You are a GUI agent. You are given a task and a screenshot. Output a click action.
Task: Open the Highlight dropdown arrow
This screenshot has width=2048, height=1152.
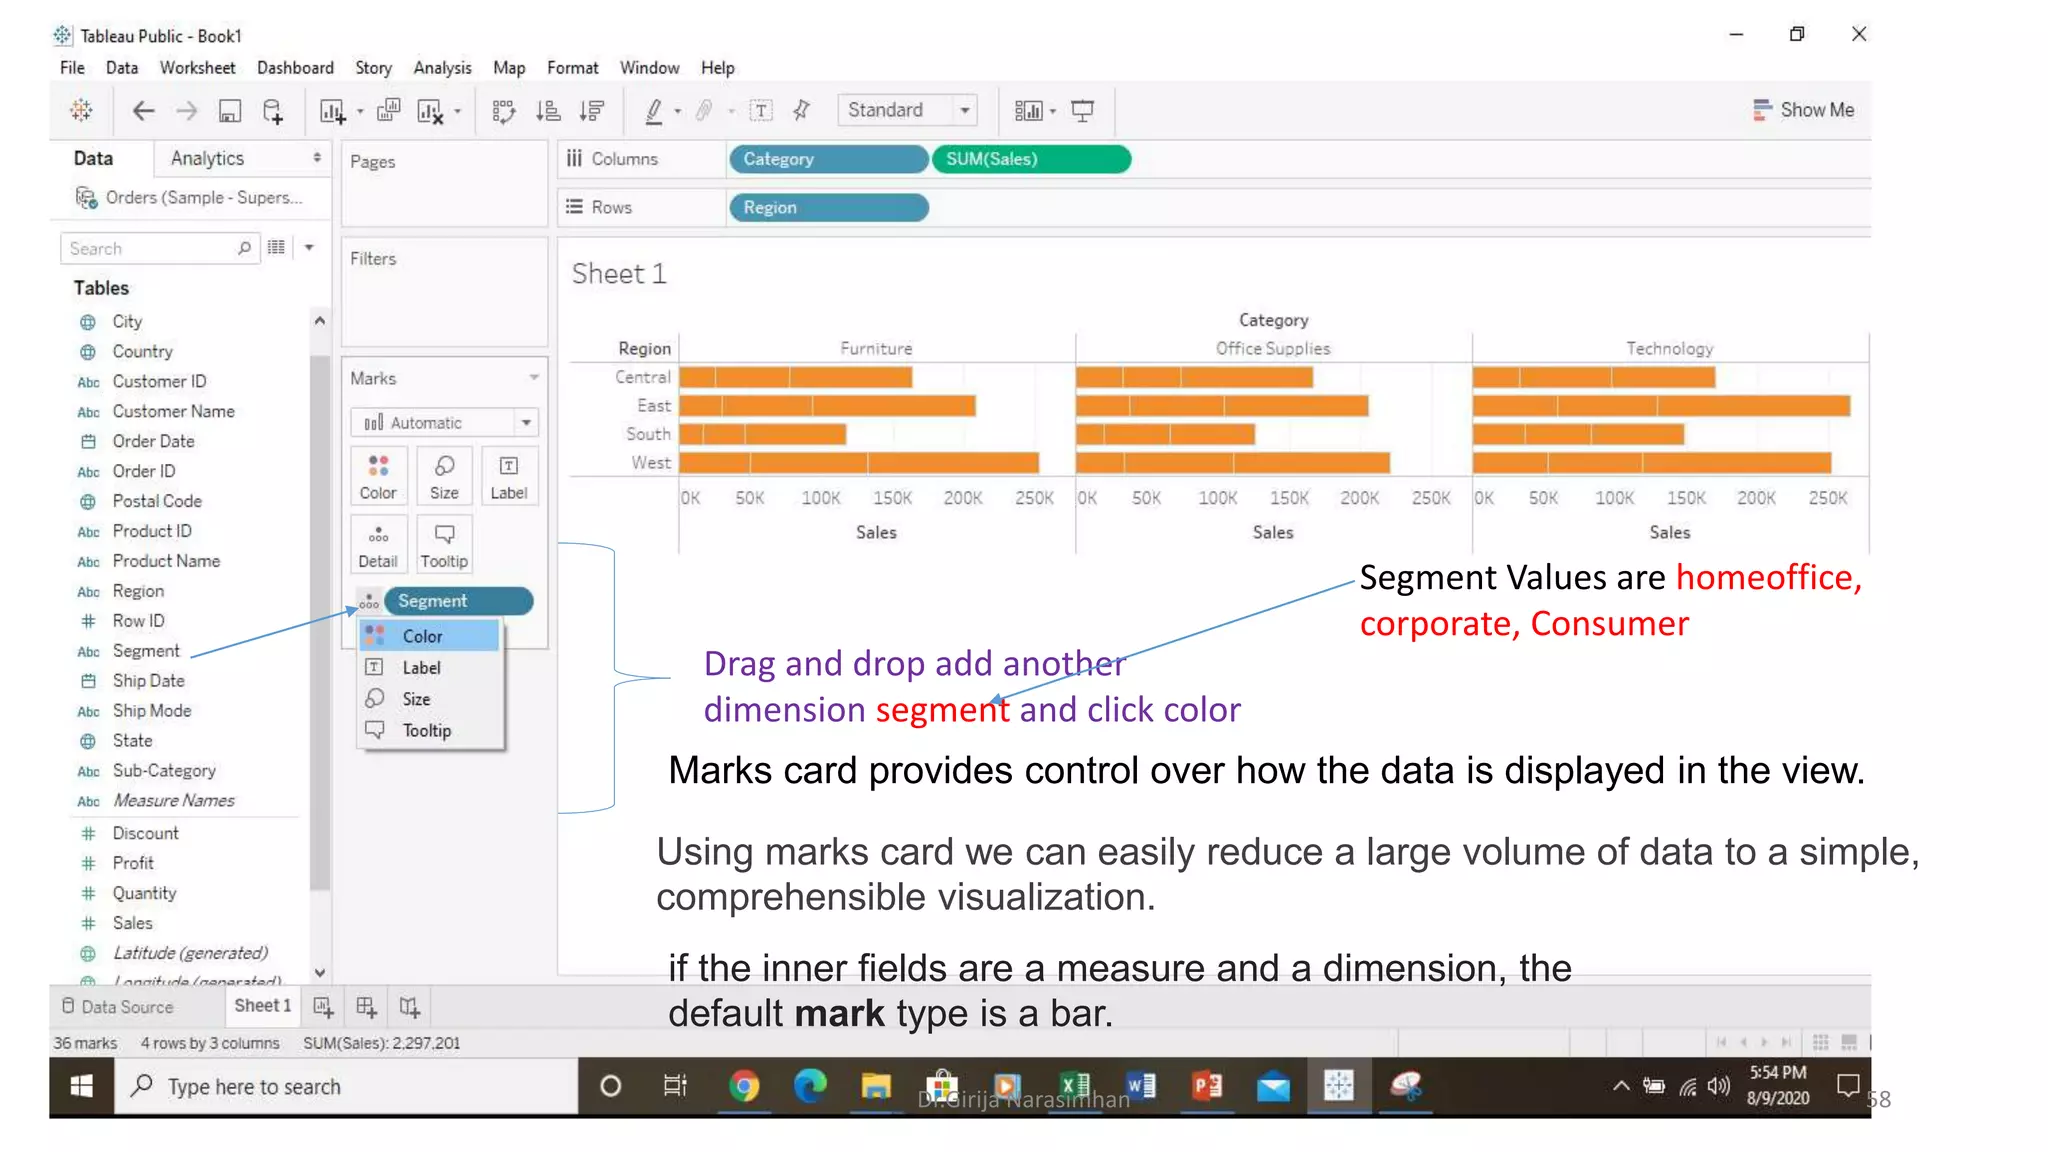coord(678,111)
